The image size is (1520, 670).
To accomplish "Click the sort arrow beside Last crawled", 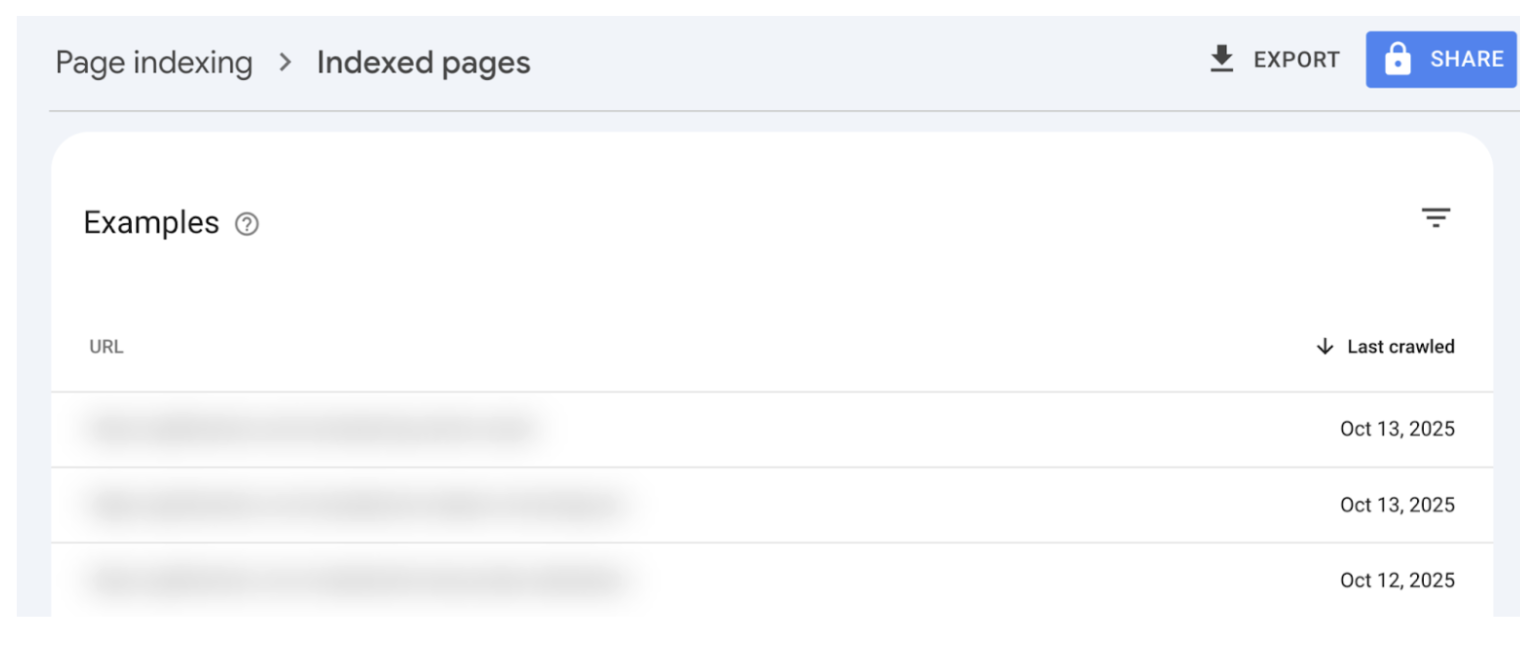I will click(1325, 346).
